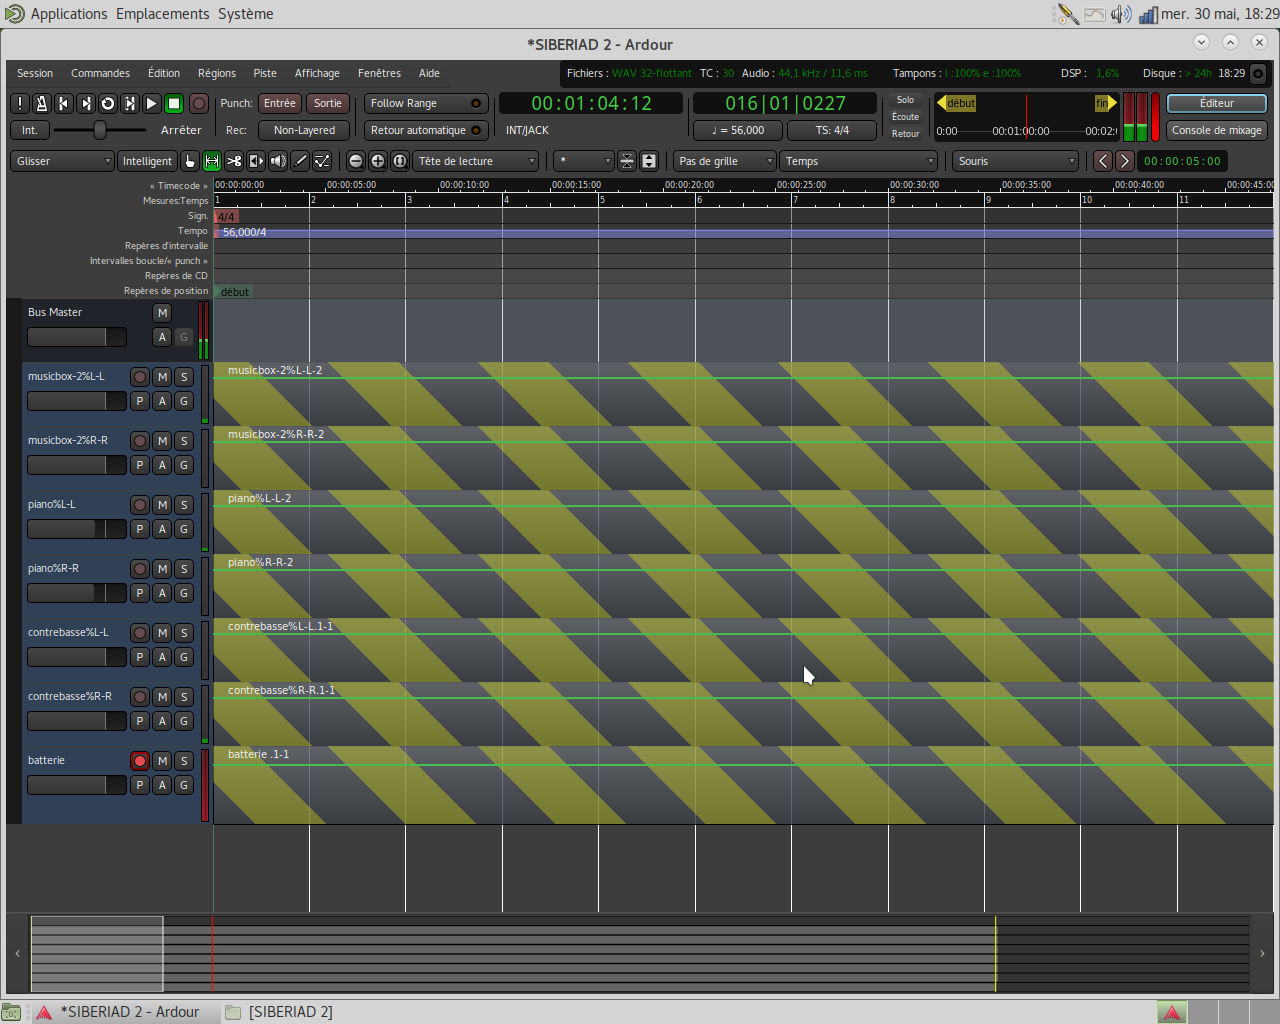Click the loop playback button
1280x1024 pixels.
[108, 103]
